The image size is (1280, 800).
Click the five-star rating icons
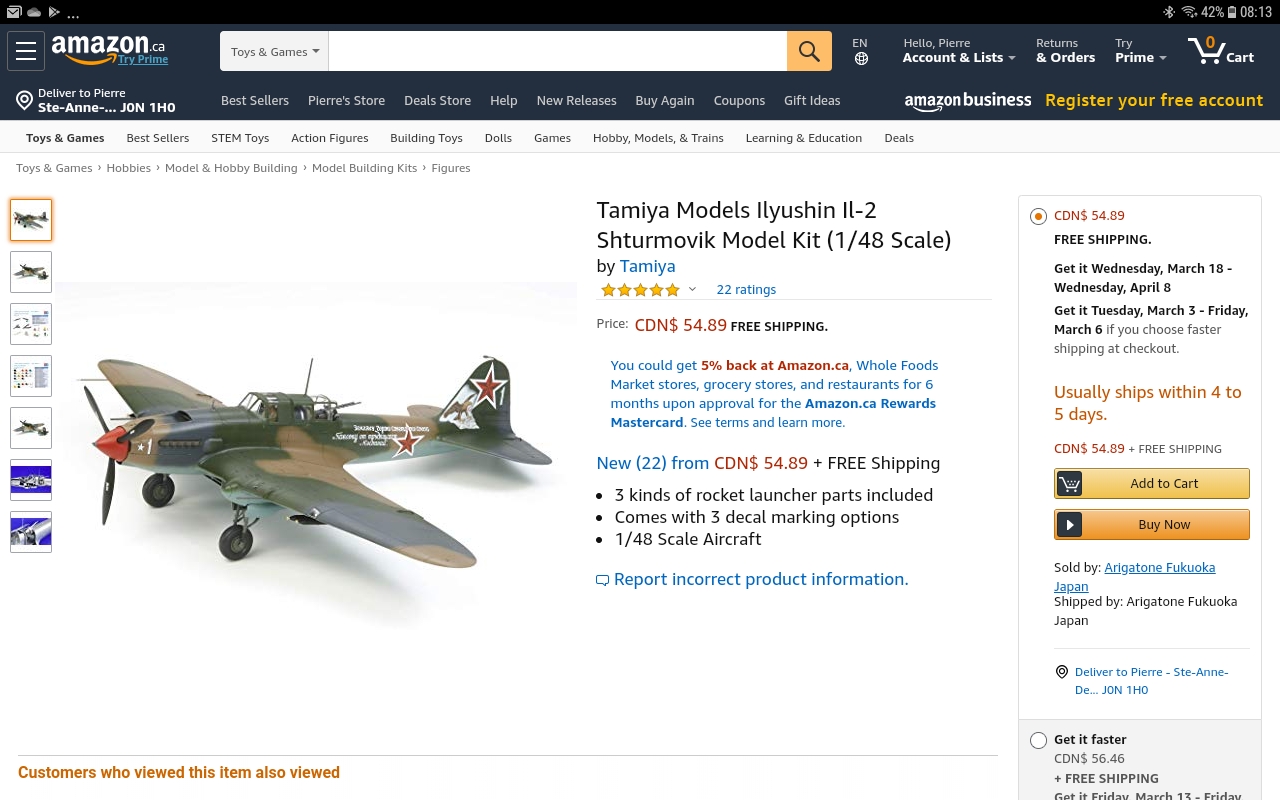(640, 290)
